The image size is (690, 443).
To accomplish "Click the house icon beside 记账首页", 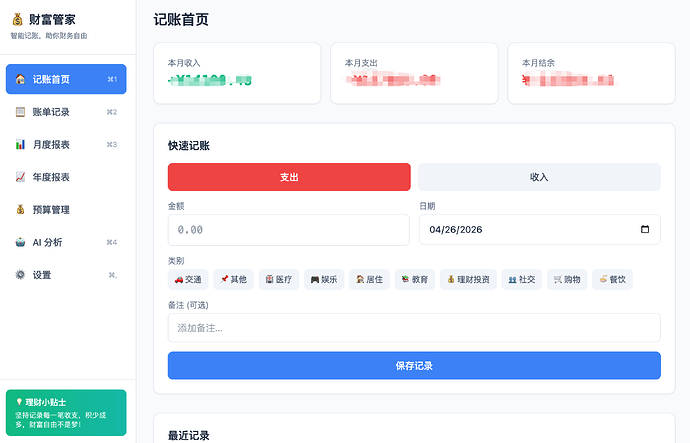I will click(20, 79).
